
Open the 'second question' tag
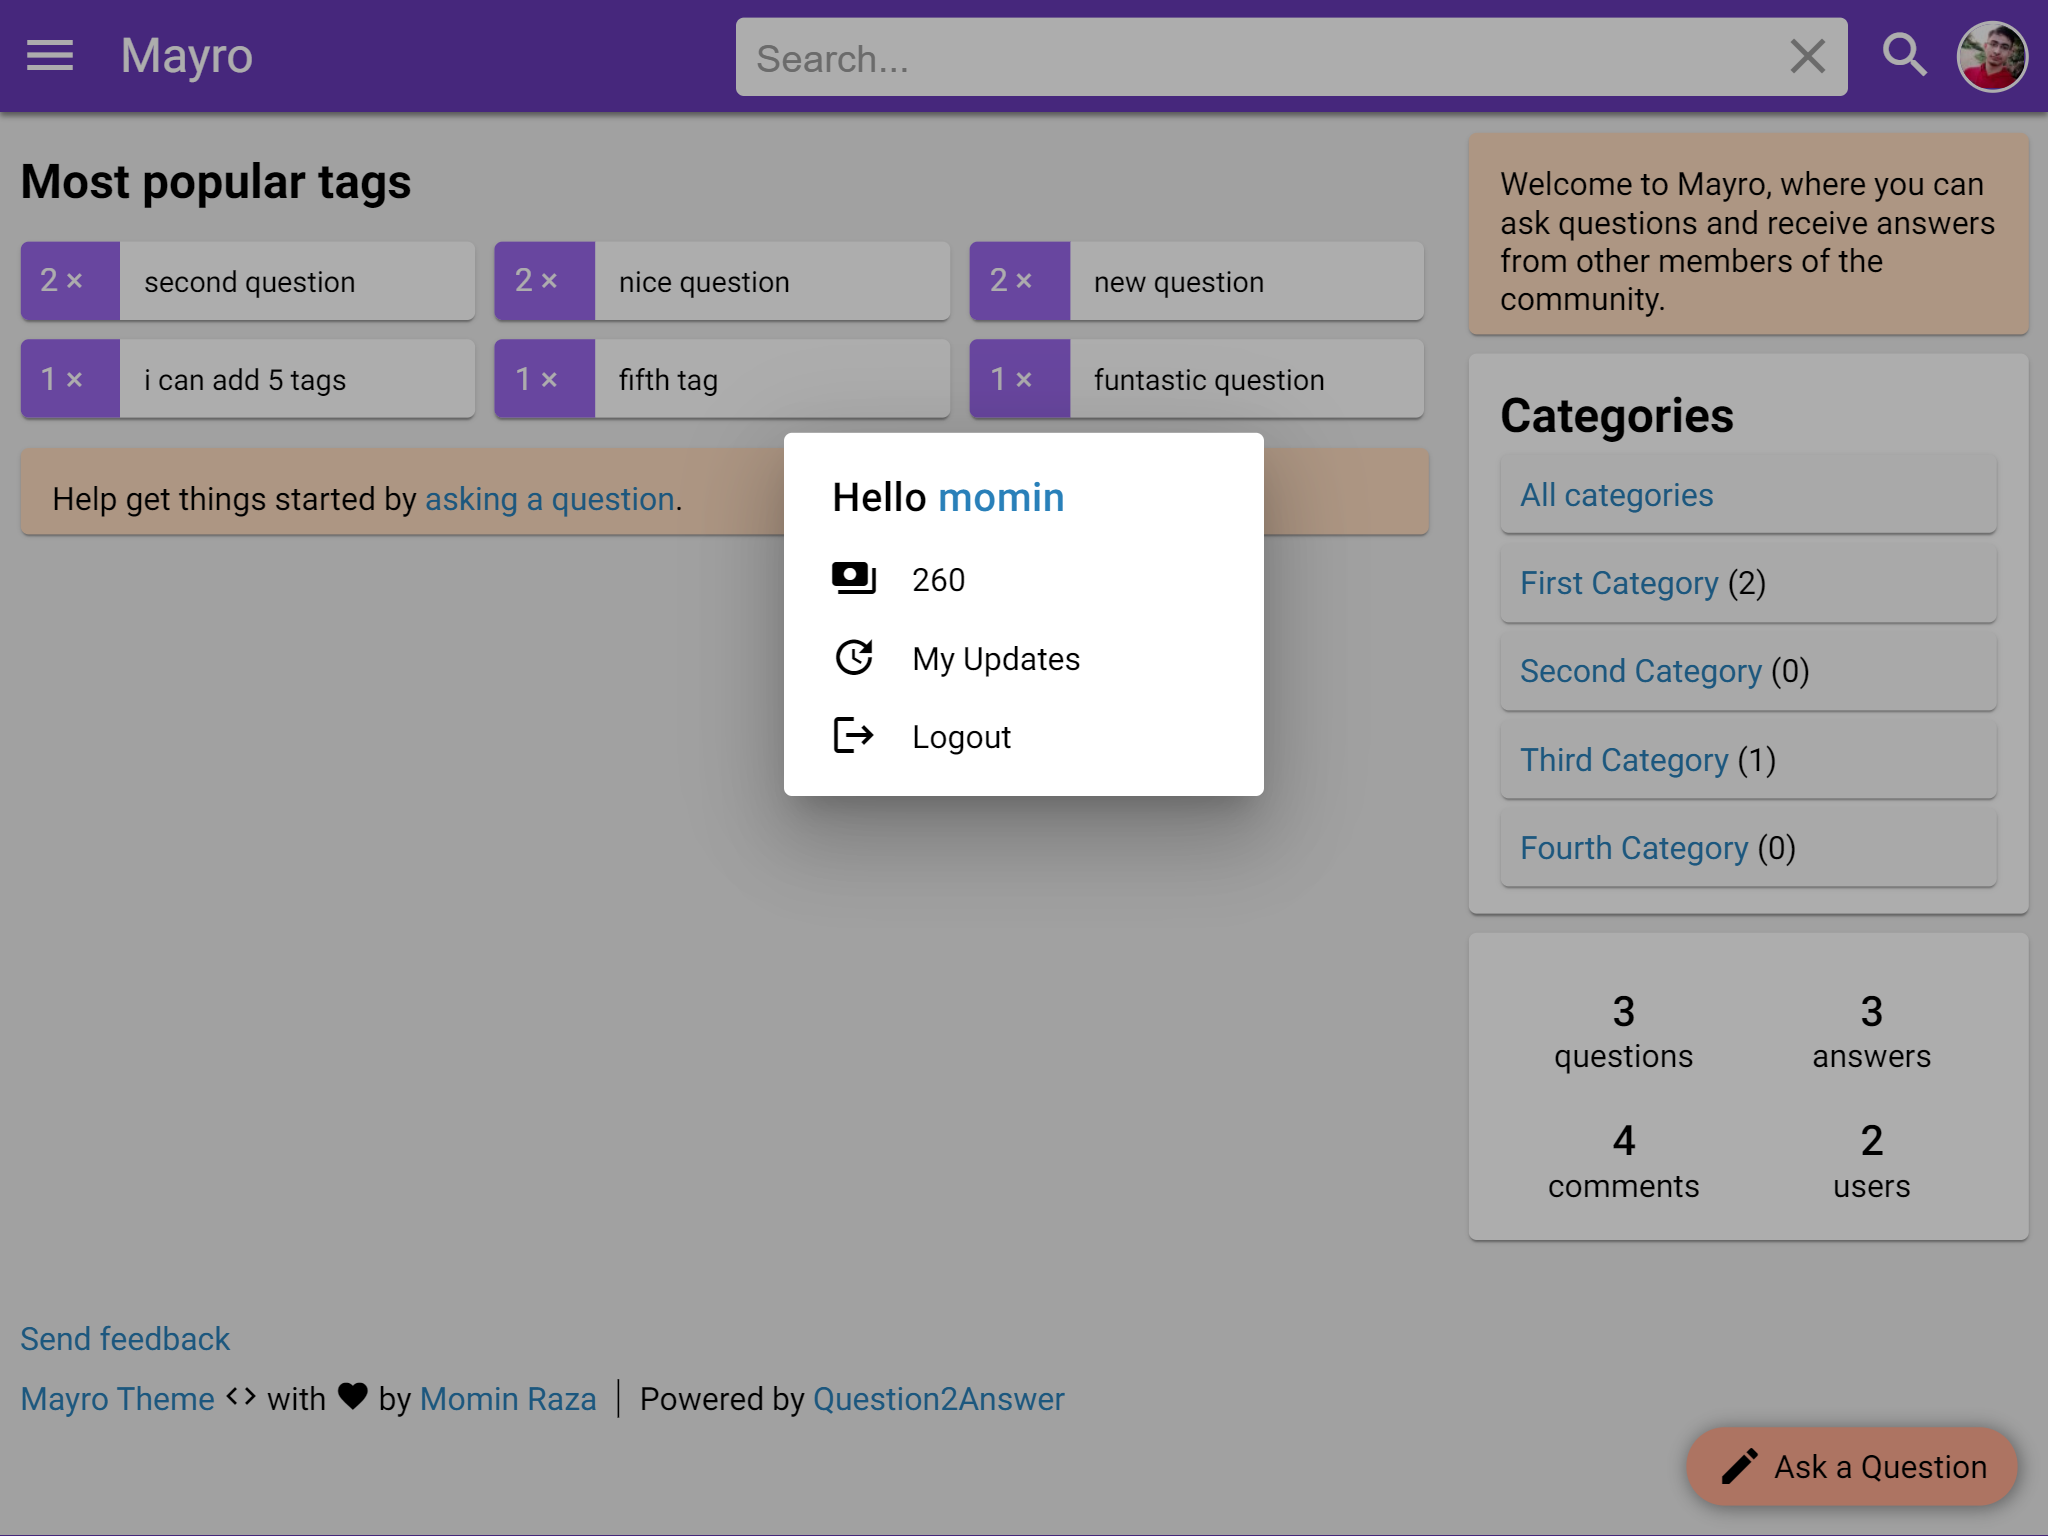[249, 282]
